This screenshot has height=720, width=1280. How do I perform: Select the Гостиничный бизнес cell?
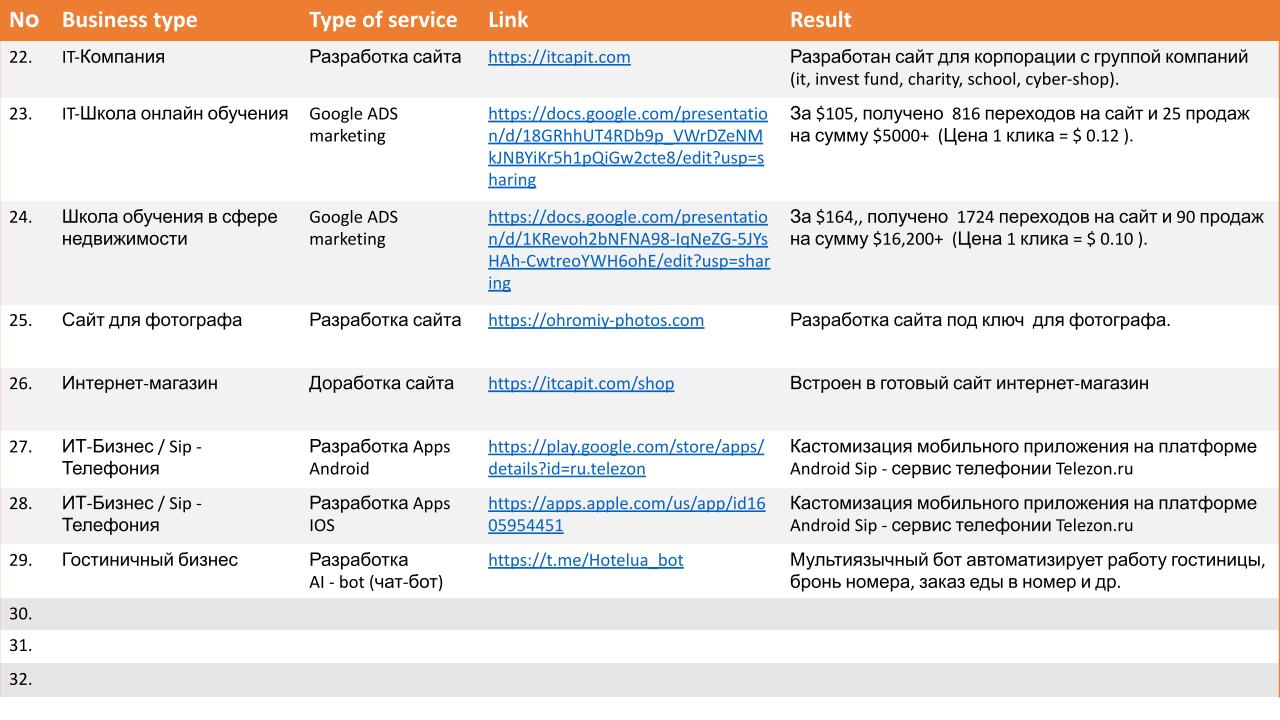(150, 560)
